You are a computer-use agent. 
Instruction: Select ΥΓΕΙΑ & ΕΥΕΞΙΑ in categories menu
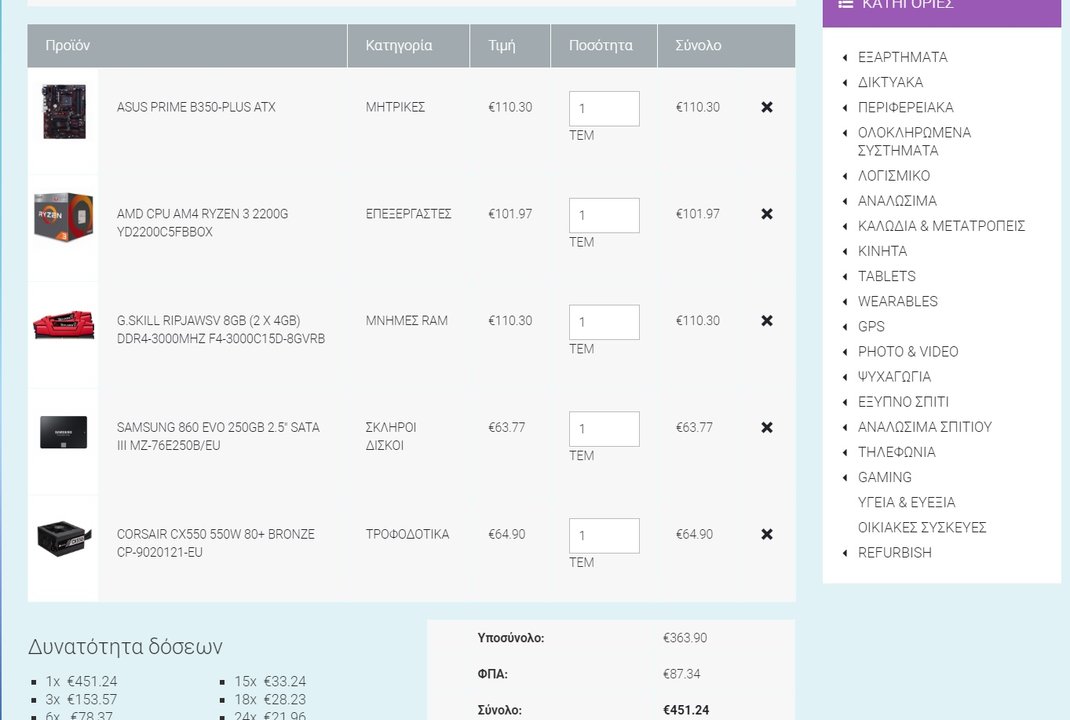[x=906, y=502]
